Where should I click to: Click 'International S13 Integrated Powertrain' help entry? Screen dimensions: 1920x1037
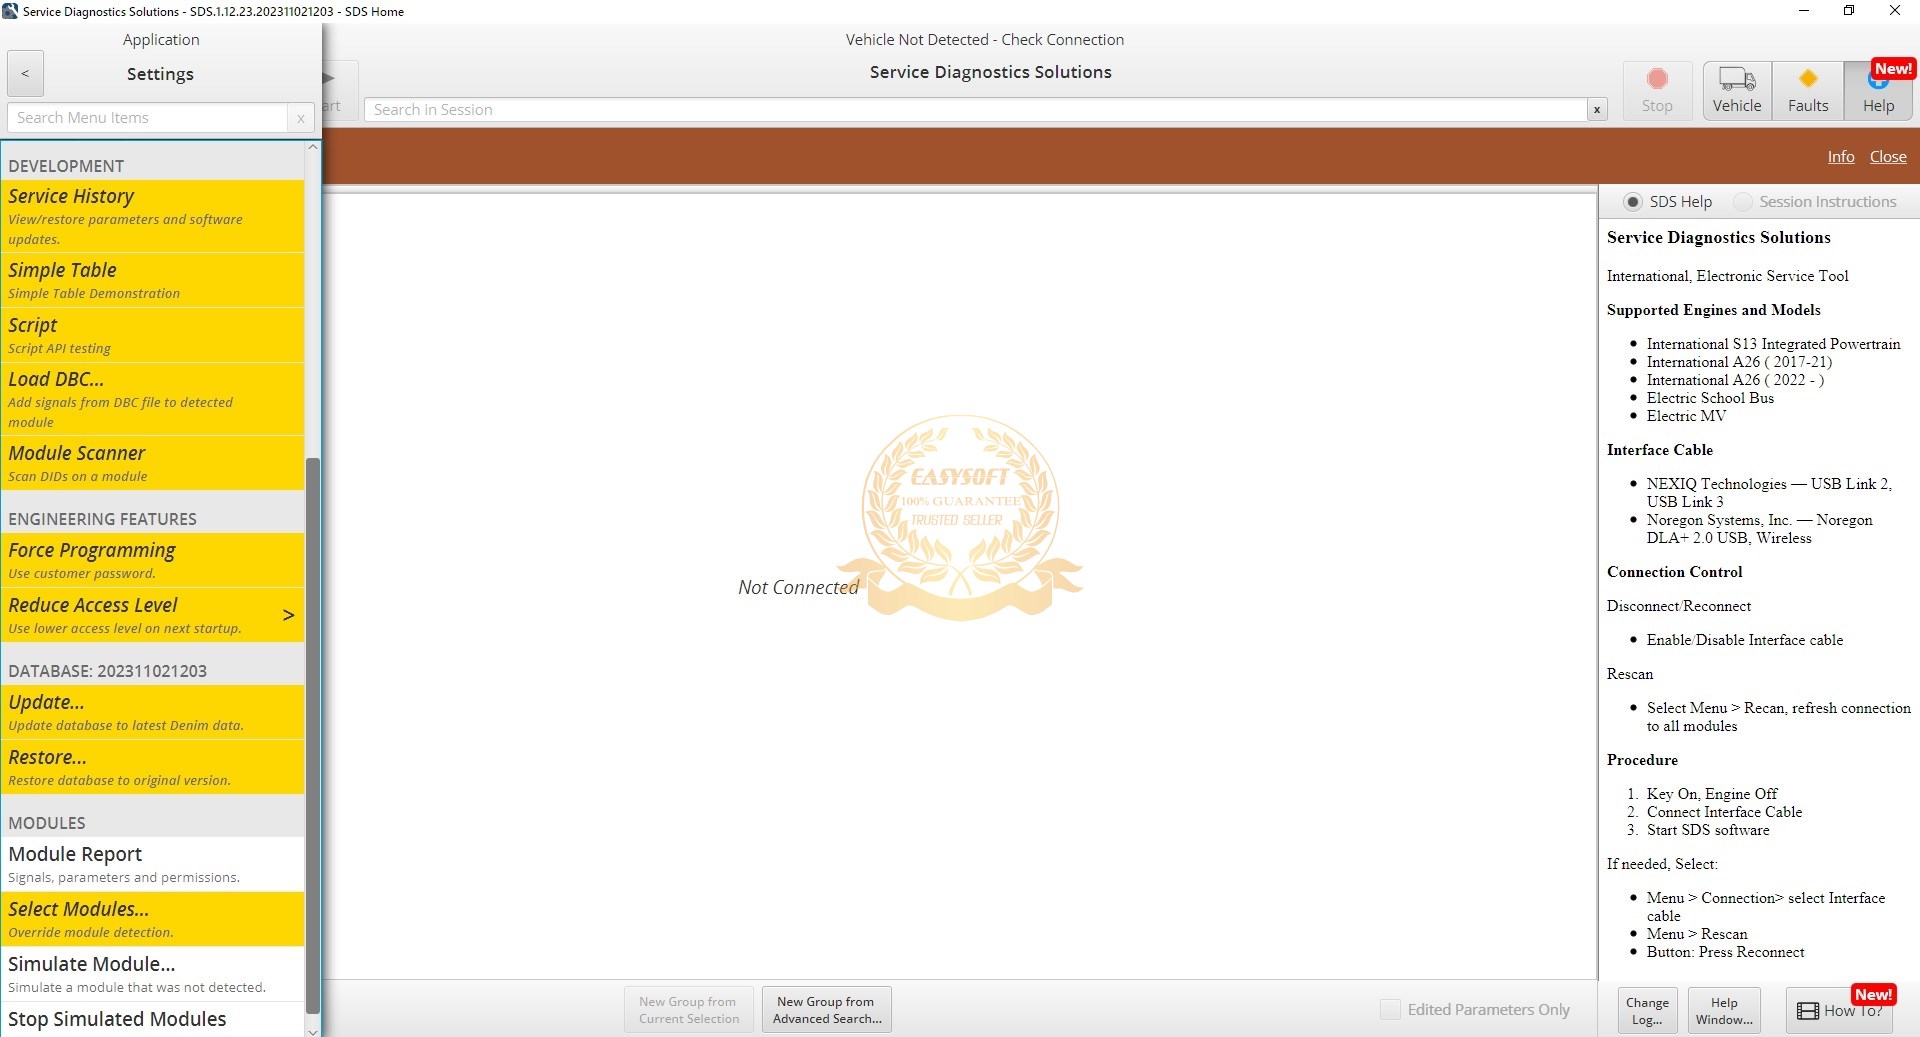click(1773, 344)
